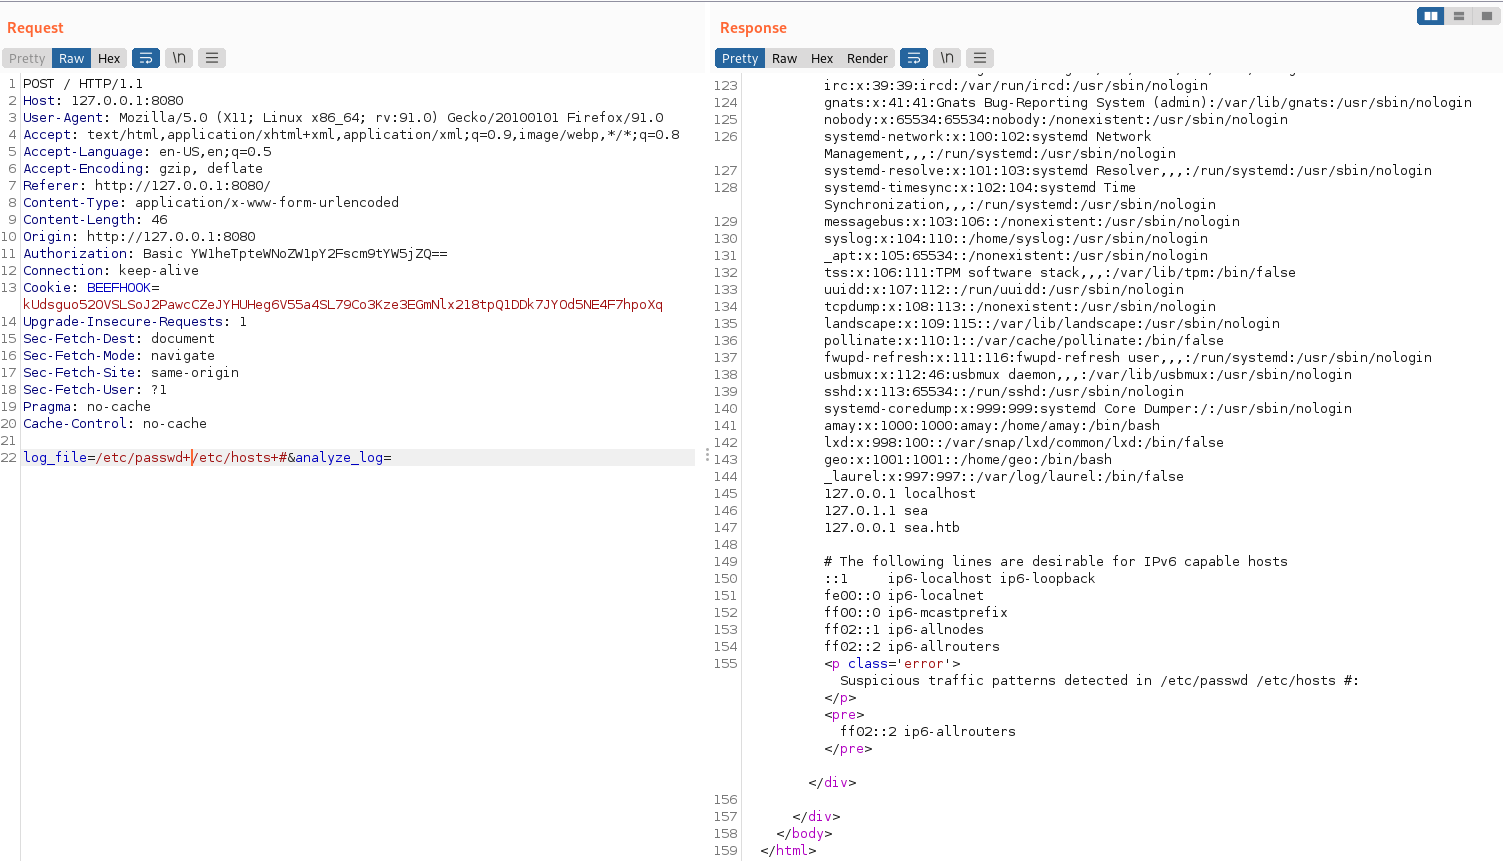Image resolution: width=1503 pixels, height=861 pixels.
Task: Select the Response Pretty tab
Action: (740, 58)
